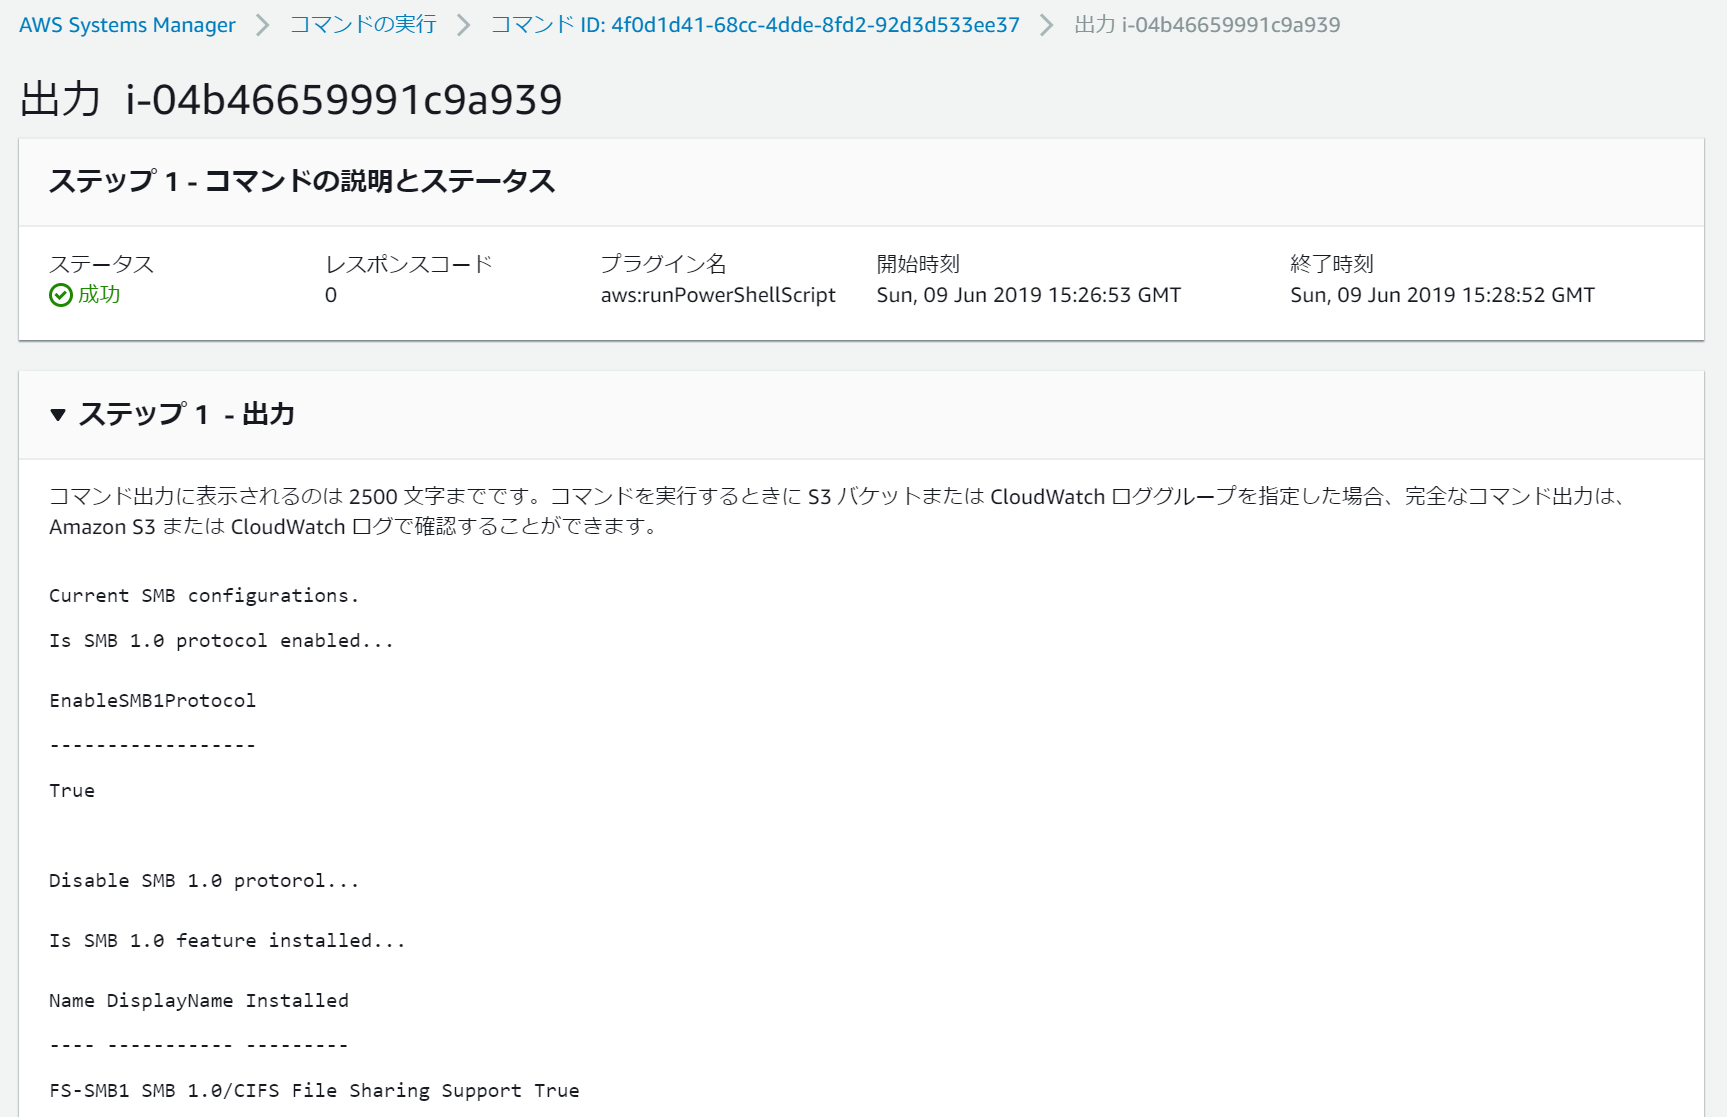Click the EnableSMB1Protocol output line
Image resolution: width=1727 pixels, height=1117 pixels.
pyautogui.click(x=152, y=700)
